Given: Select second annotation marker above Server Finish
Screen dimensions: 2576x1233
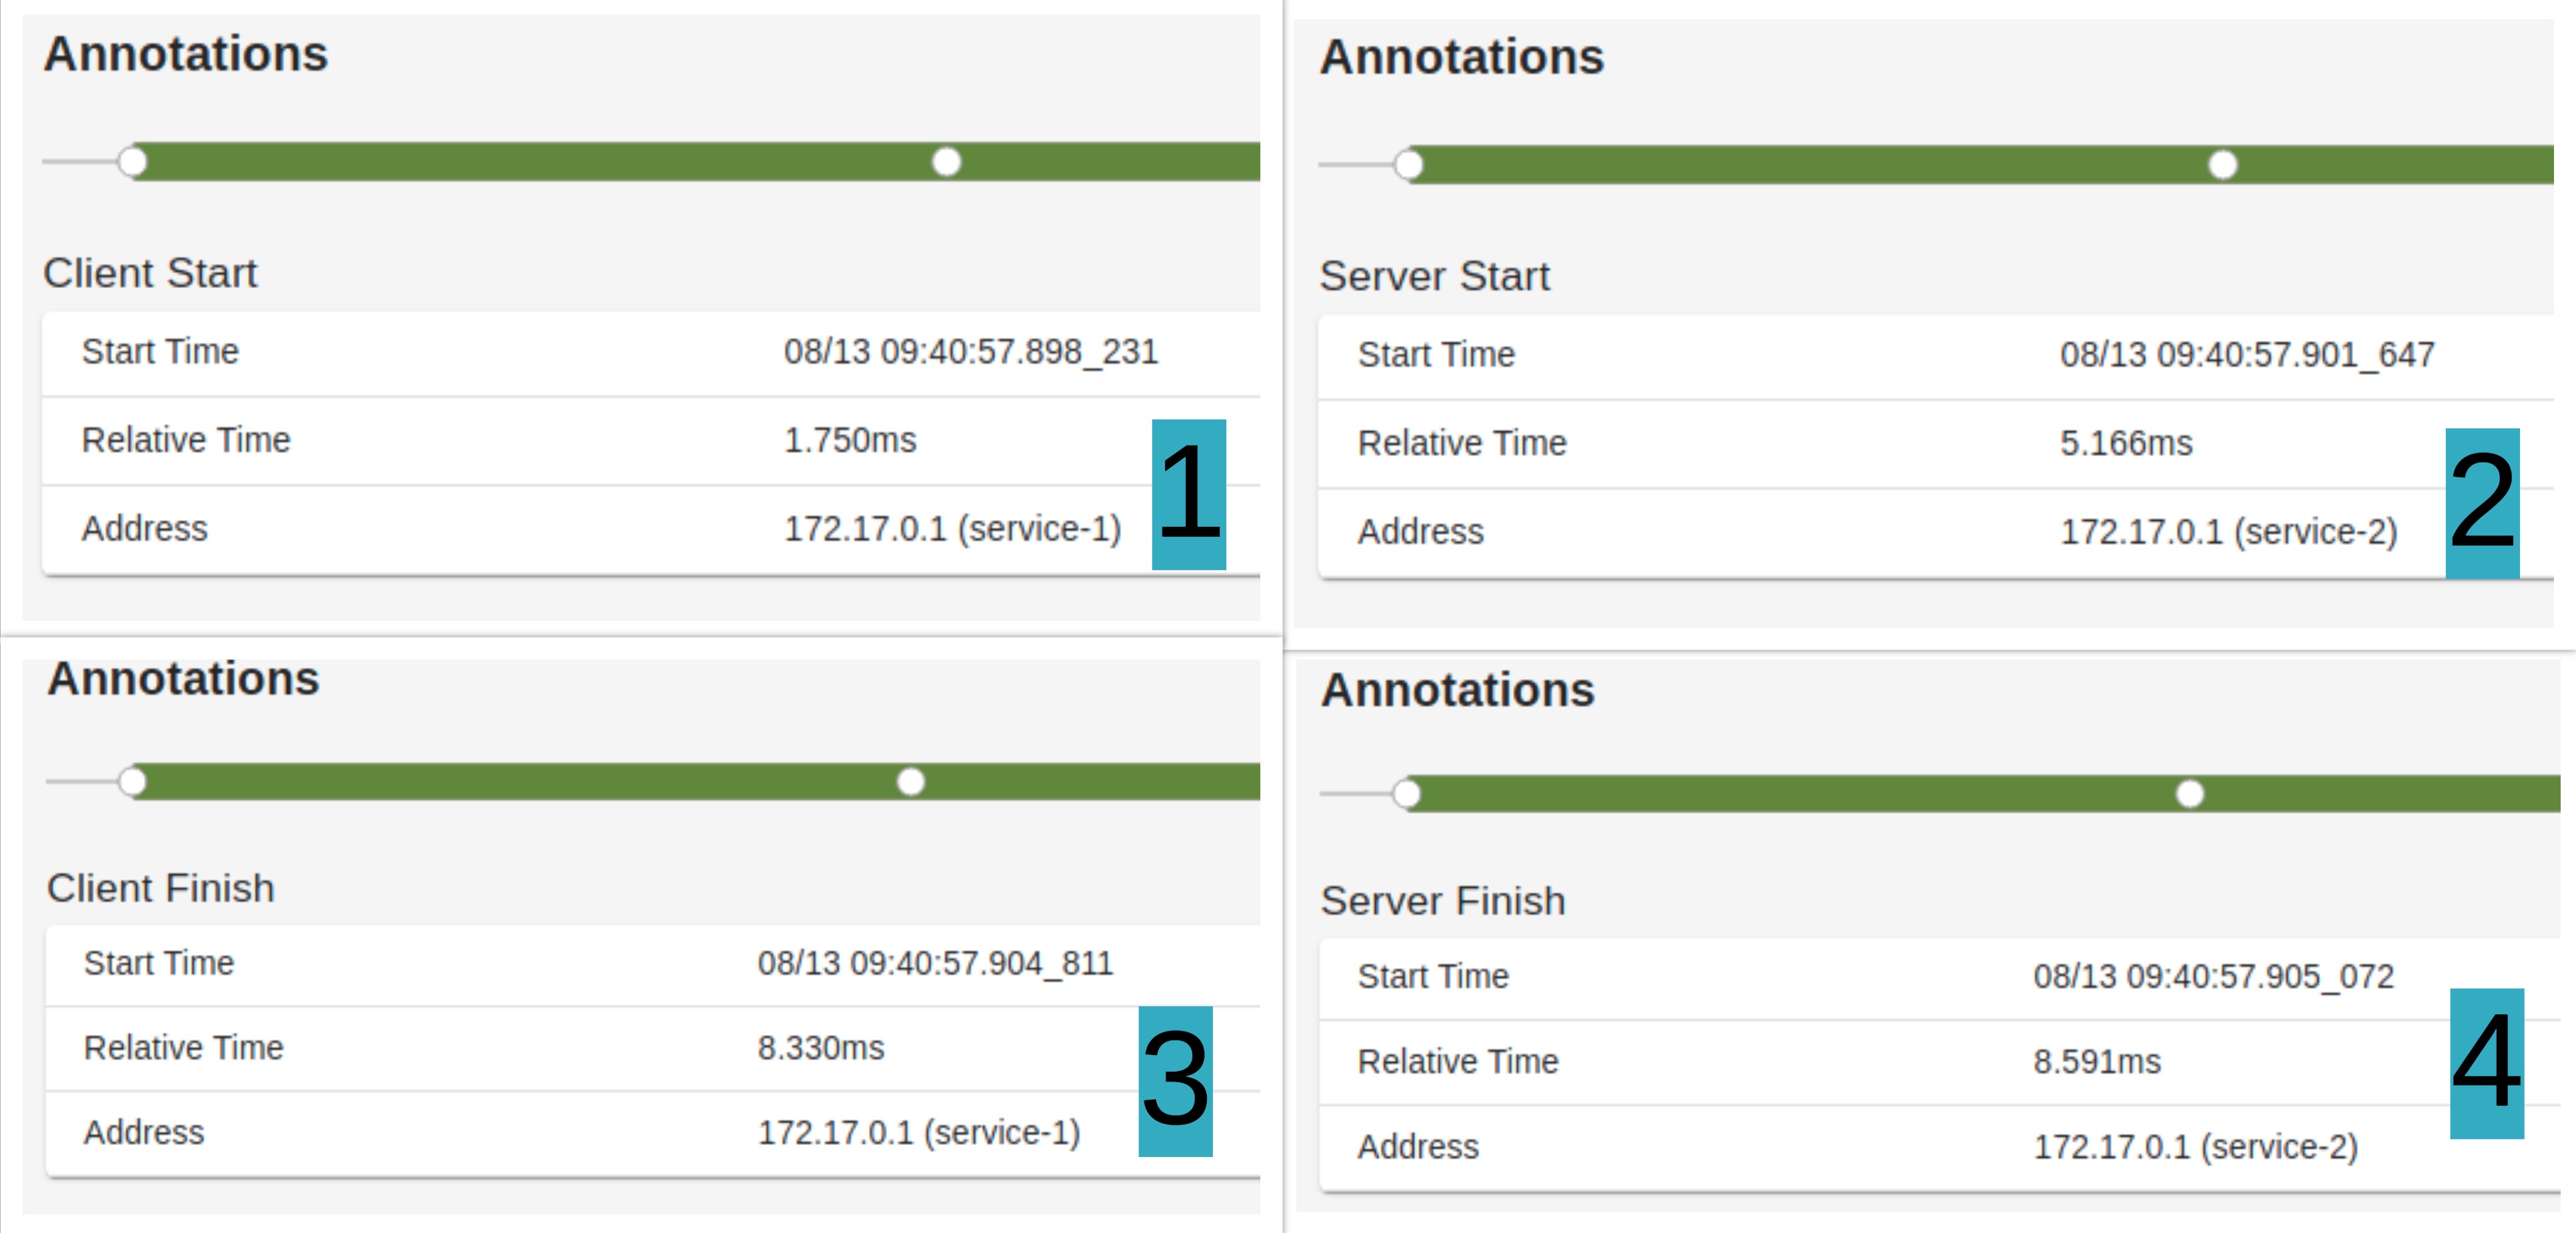Looking at the screenshot, I should pyautogui.click(x=2190, y=794).
